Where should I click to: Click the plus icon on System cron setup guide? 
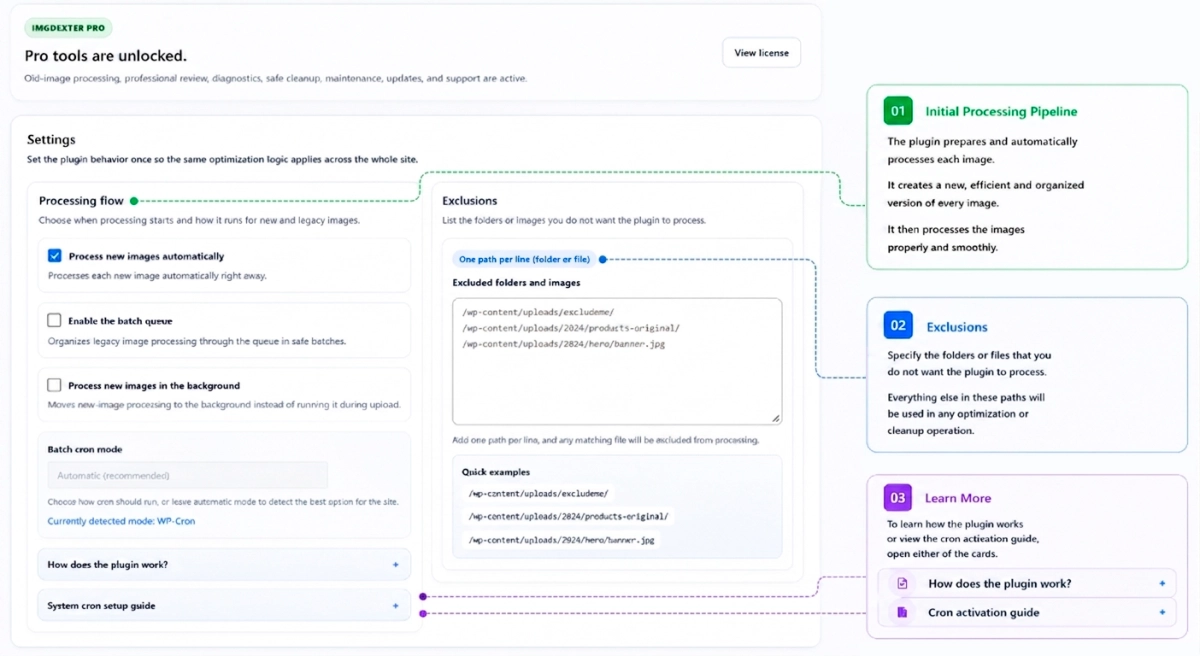coord(396,606)
